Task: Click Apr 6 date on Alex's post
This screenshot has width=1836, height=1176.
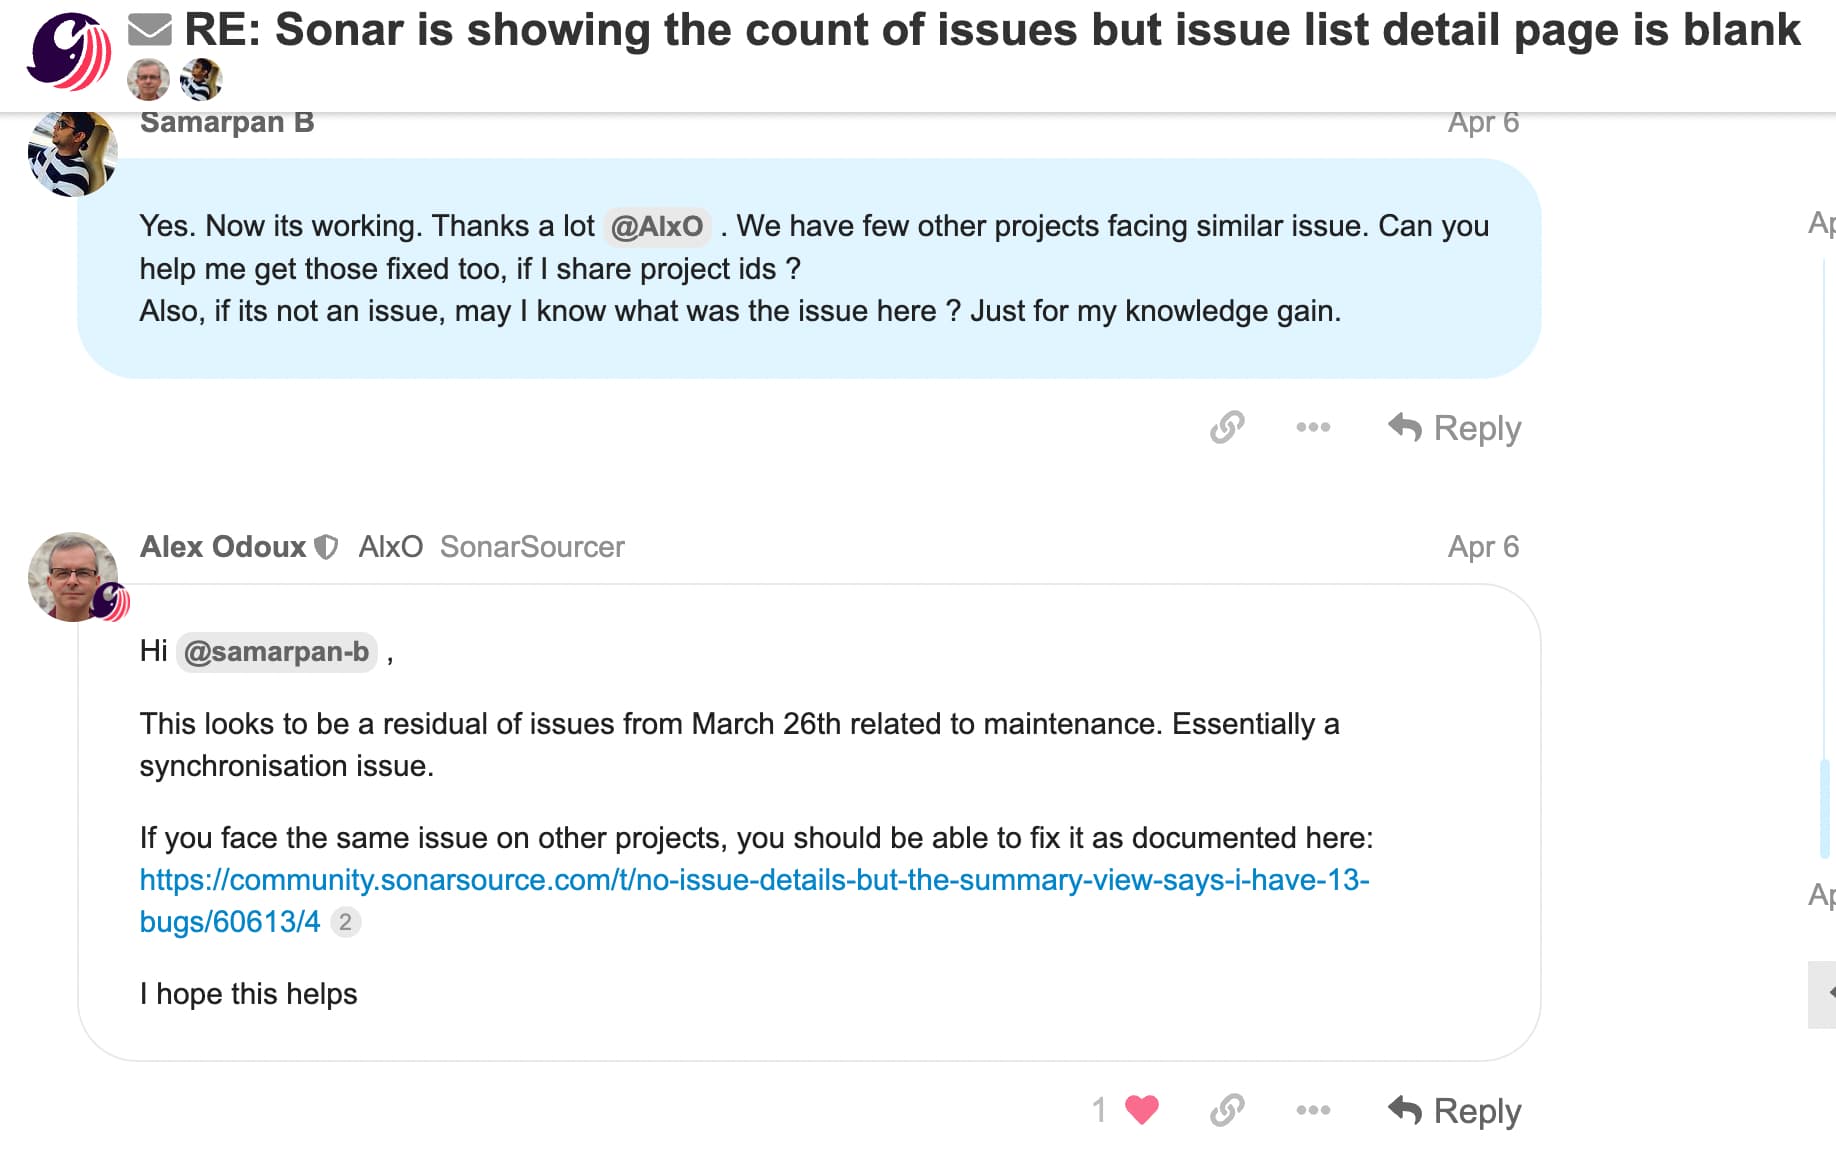Action: 1483,547
